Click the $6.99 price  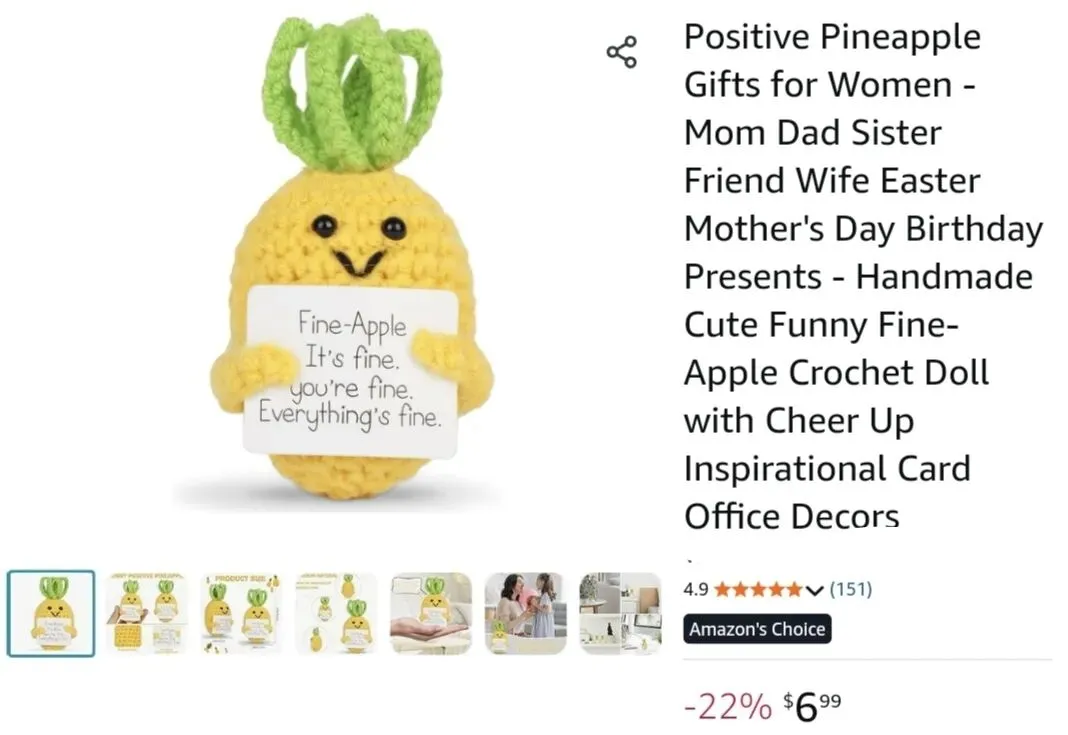(x=812, y=706)
